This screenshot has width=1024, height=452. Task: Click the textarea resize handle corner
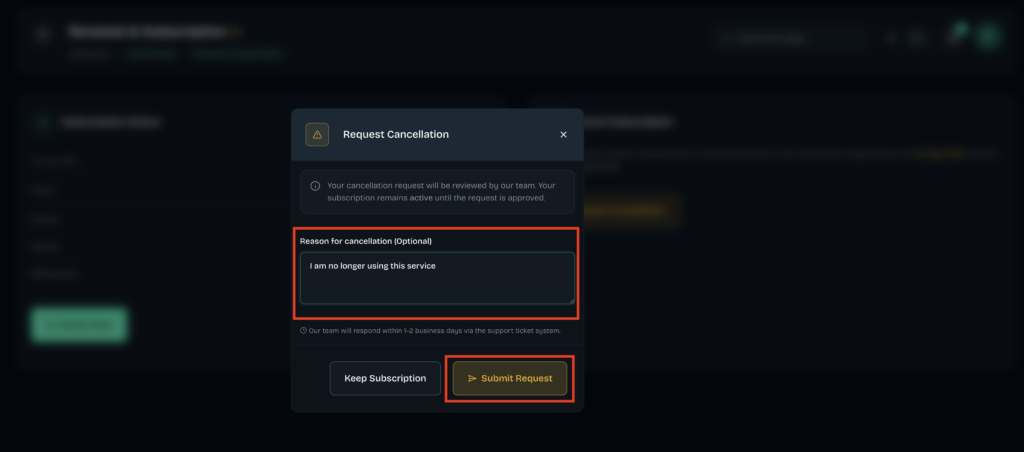click(x=572, y=301)
